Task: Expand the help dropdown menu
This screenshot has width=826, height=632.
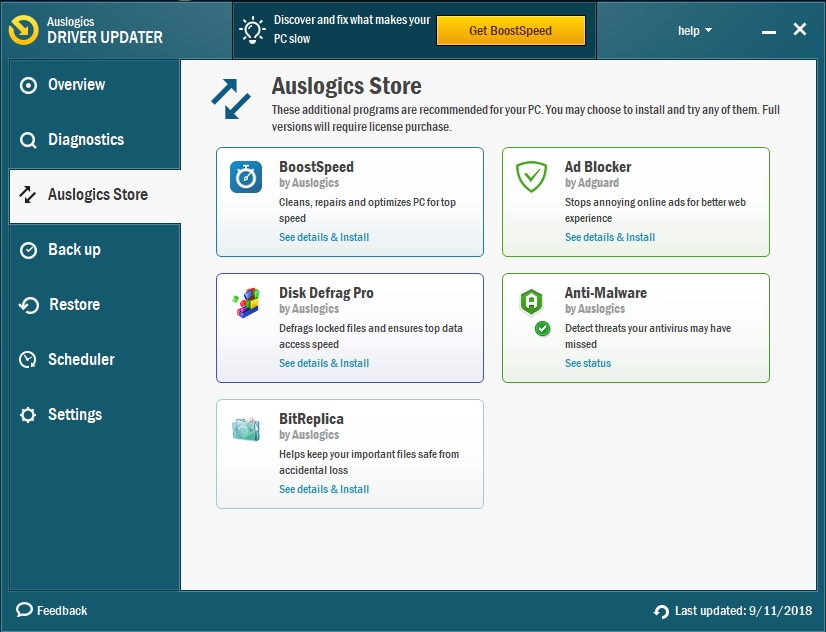Action: pyautogui.click(x=695, y=31)
